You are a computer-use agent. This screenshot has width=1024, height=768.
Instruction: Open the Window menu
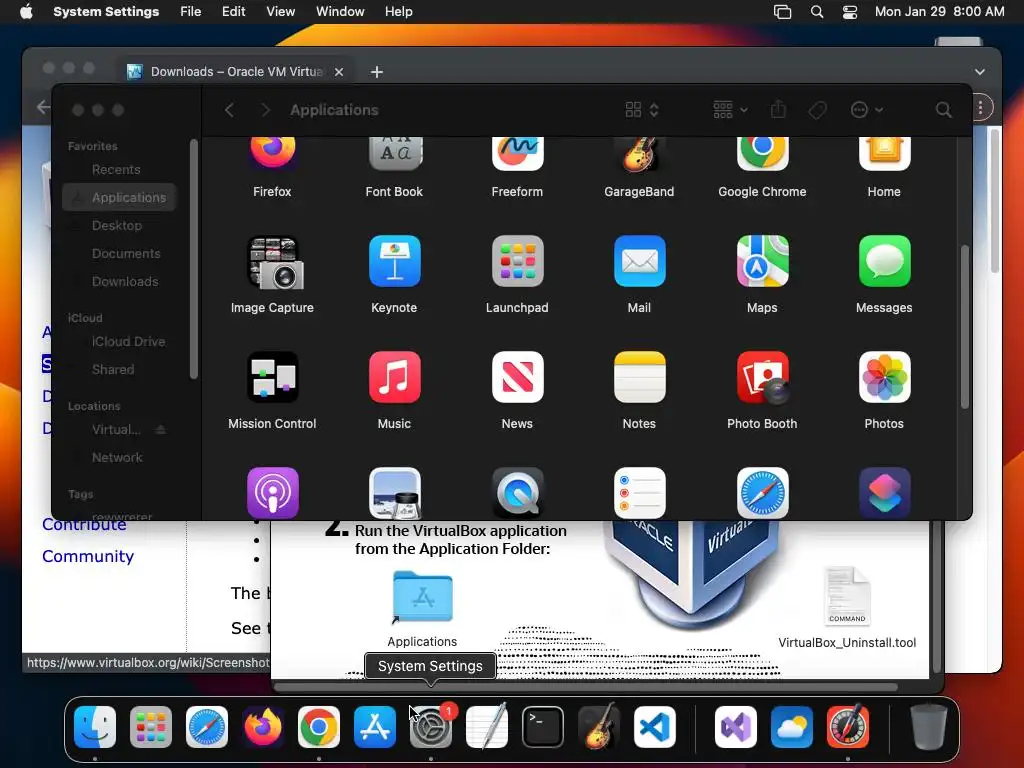coord(340,12)
